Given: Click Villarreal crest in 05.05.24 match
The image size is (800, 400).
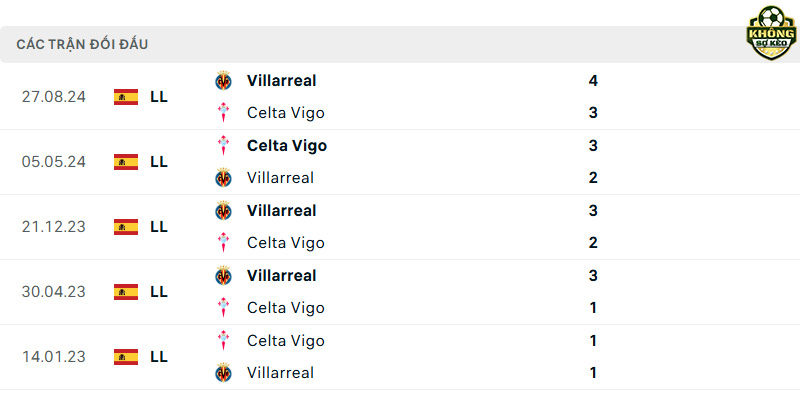Looking at the screenshot, I should click(223, 178).
